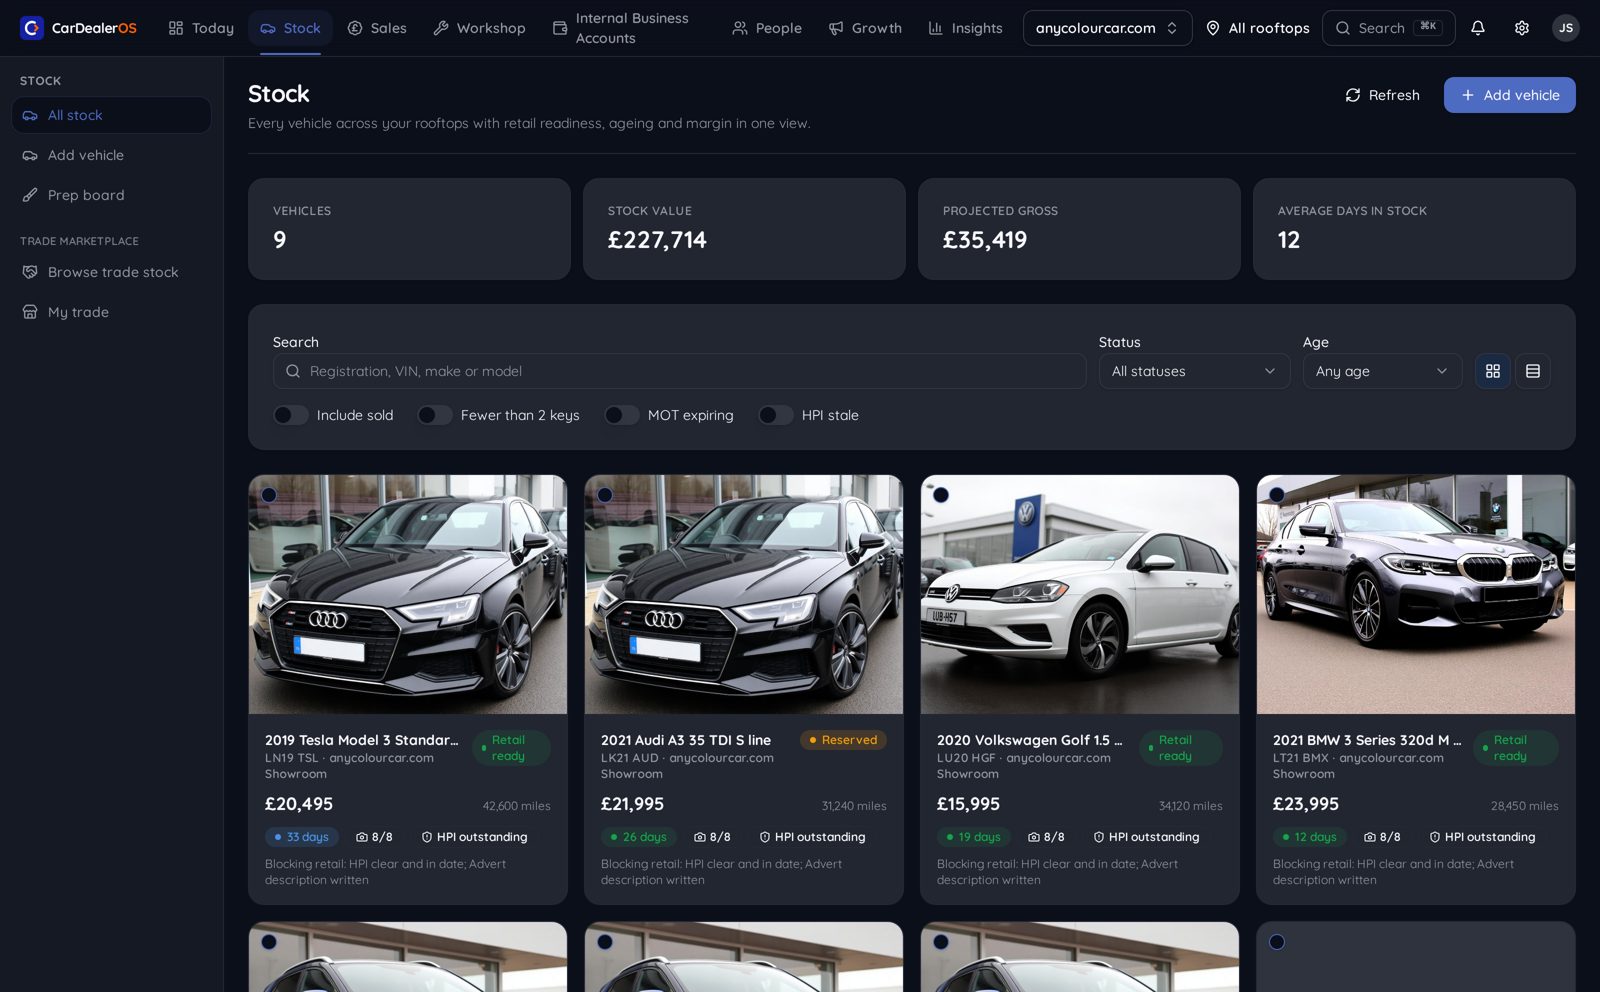Image resolution: width=1600 pixels, height=992 pixels.
Task: Click HPI shield icon on Volkswagen Golf card
Action: click(x=1099, y=837)
